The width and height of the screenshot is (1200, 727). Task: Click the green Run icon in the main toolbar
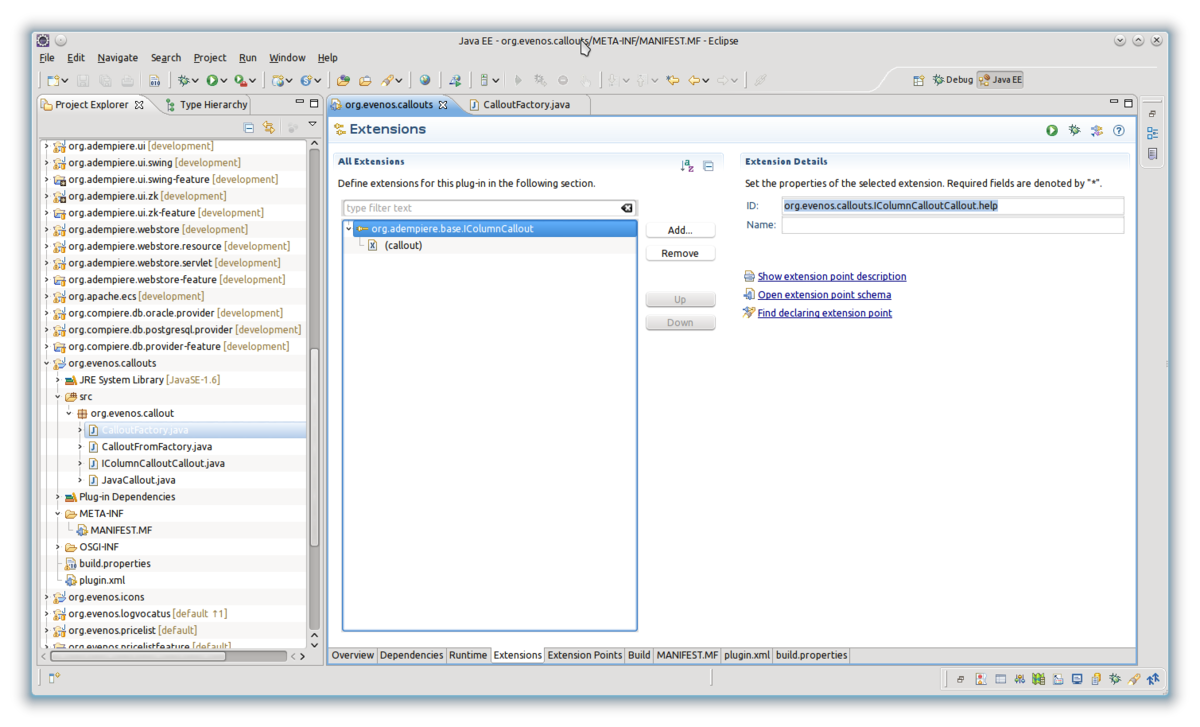[212, 80]
